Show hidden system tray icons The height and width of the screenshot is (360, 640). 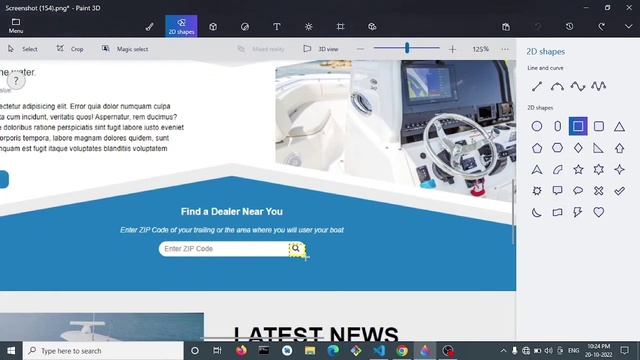(x=503, y=351)
